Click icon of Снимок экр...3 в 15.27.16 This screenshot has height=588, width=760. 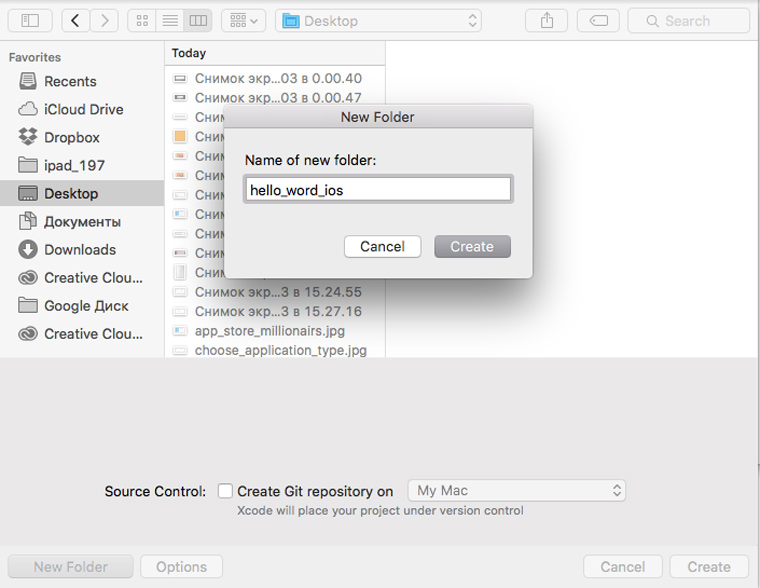(180, 311)
